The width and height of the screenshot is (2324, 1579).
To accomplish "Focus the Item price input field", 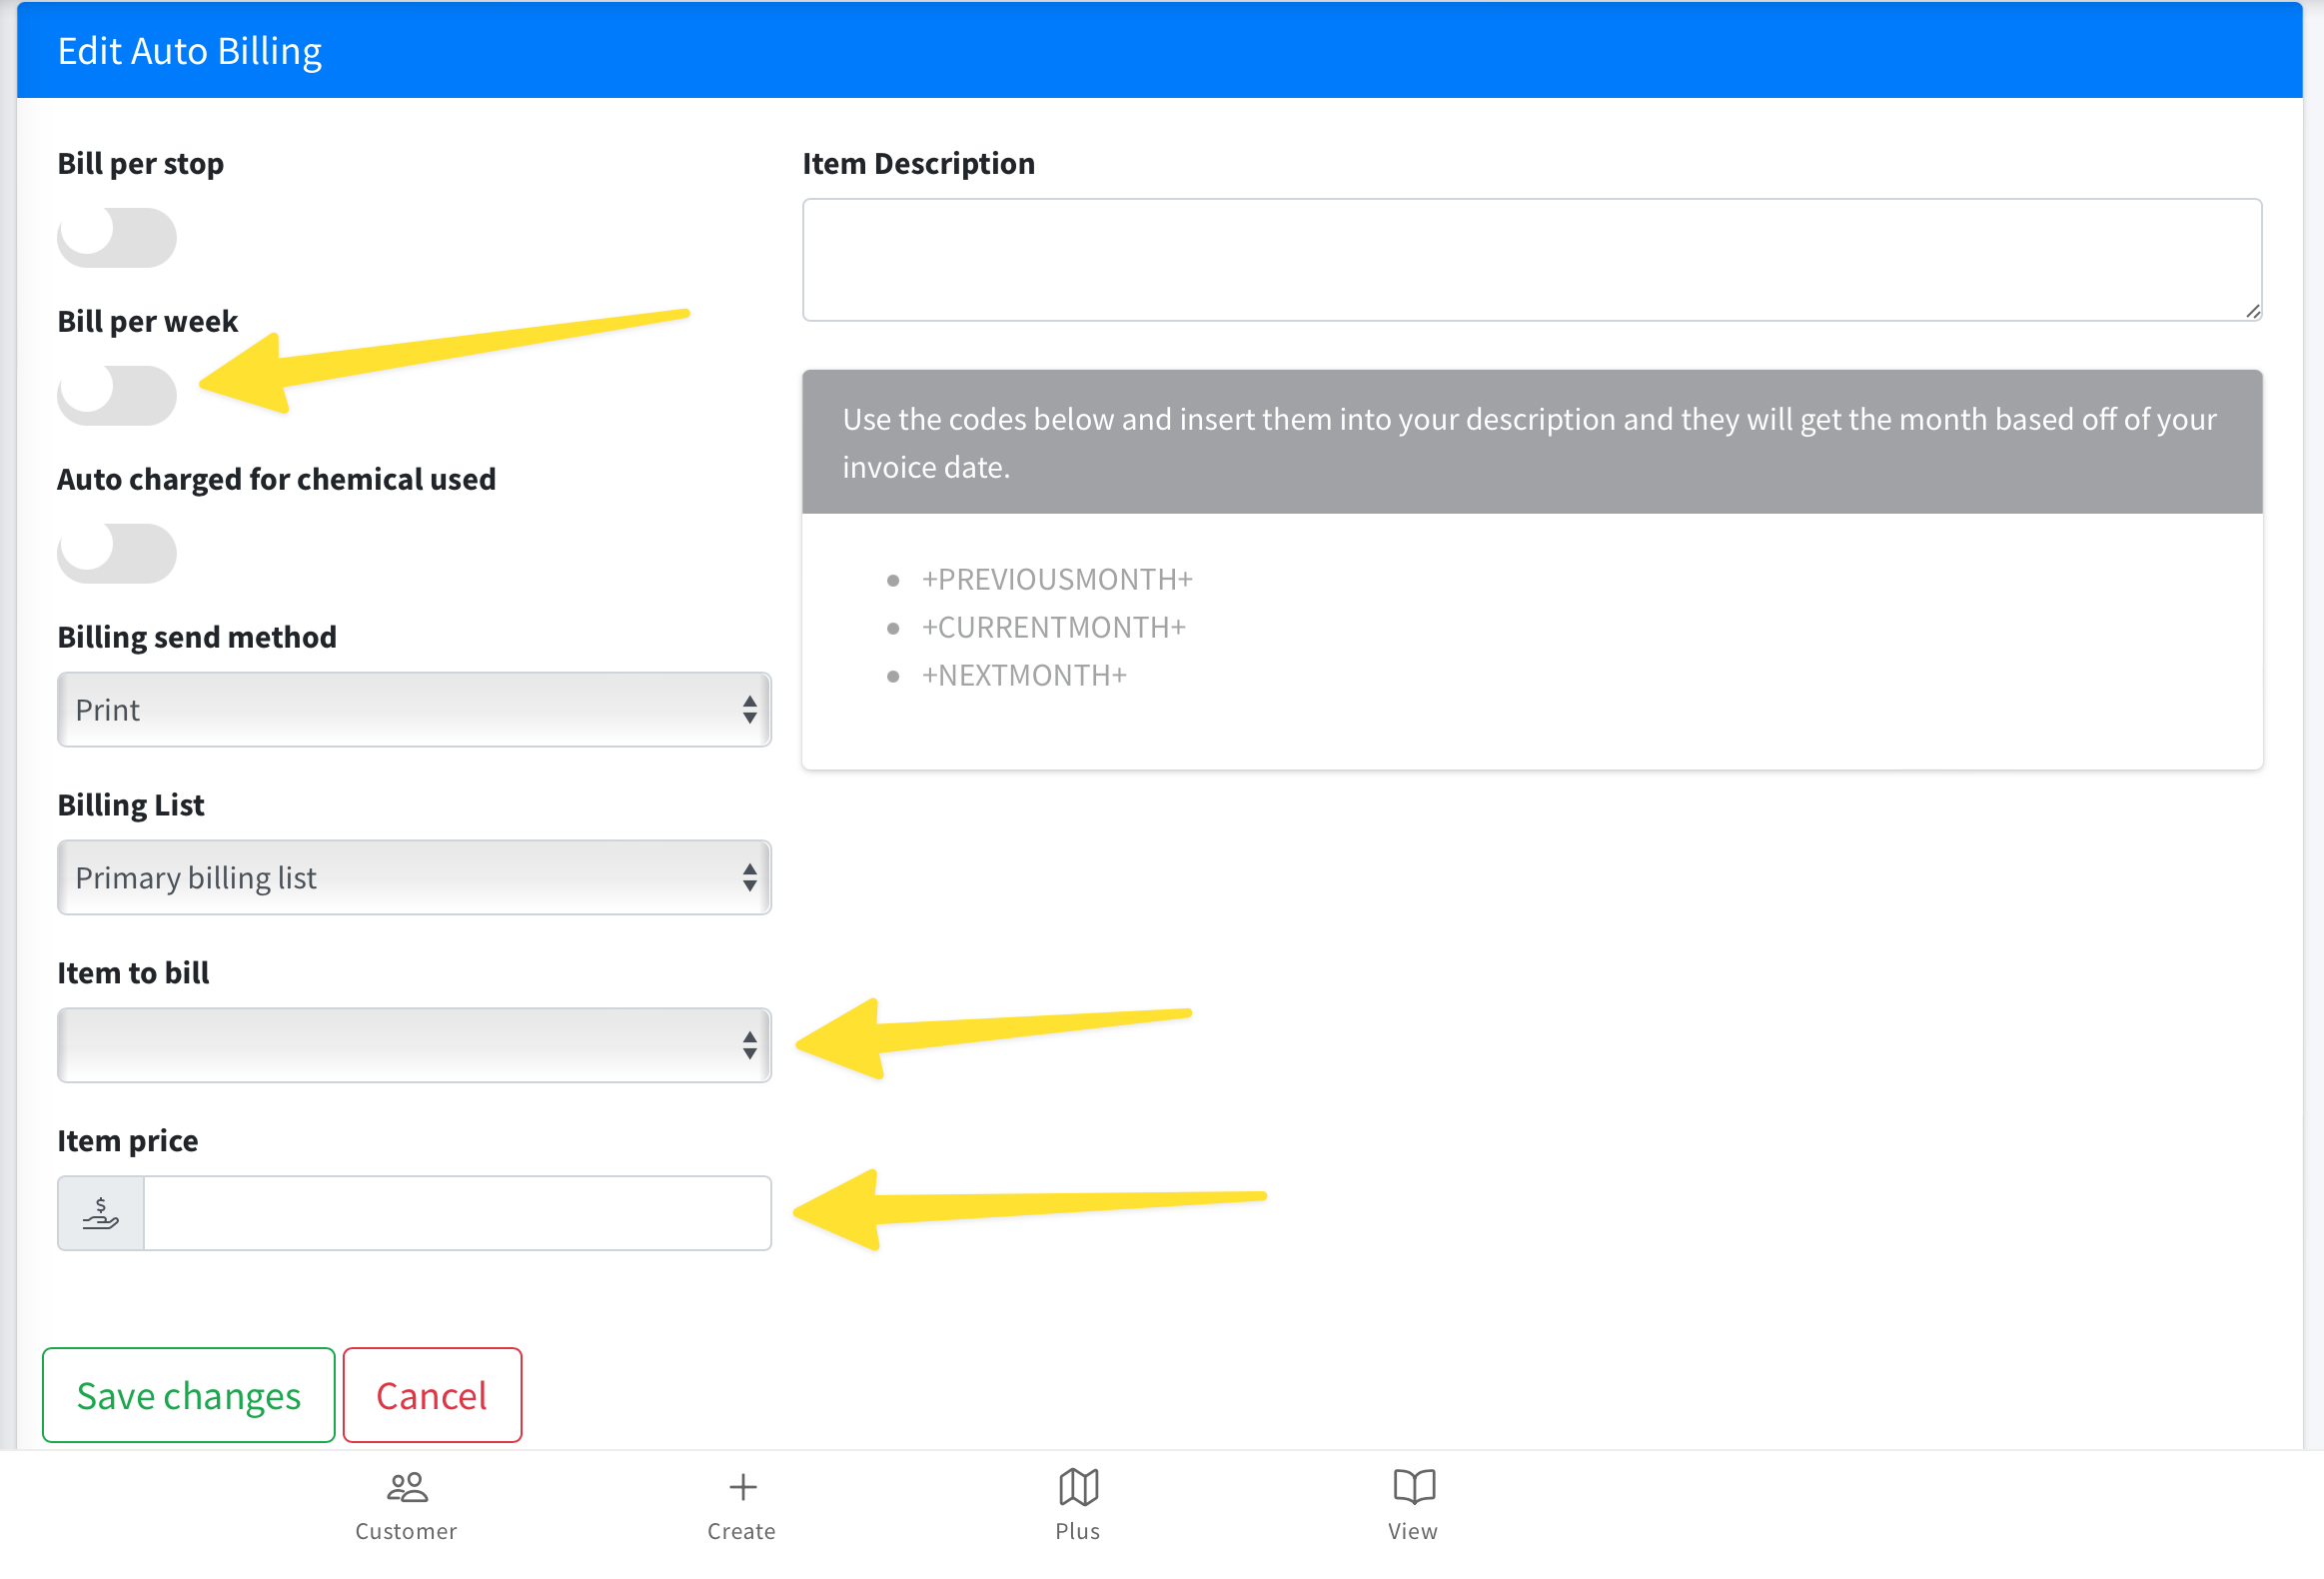I will 457,1213.
